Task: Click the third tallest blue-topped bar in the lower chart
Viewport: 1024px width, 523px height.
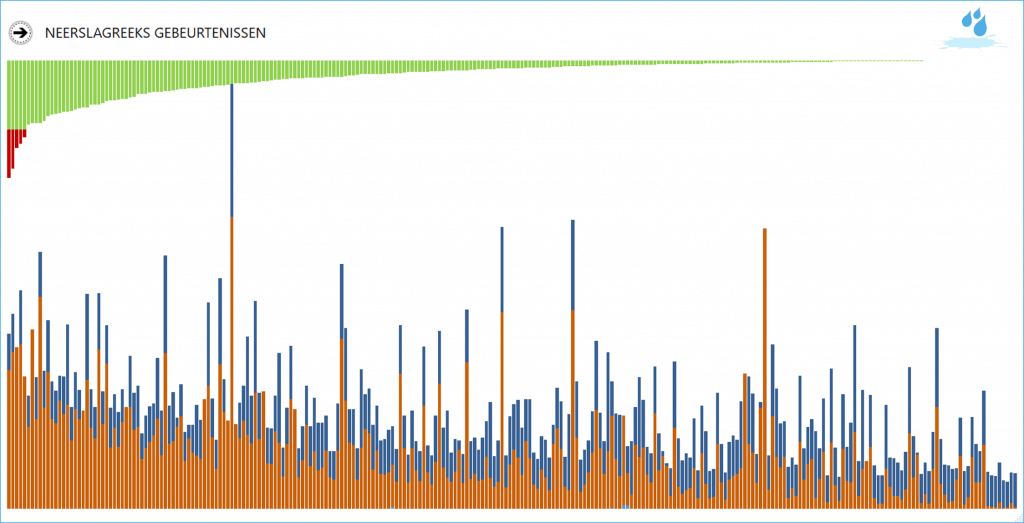Action: click(502, 270)
